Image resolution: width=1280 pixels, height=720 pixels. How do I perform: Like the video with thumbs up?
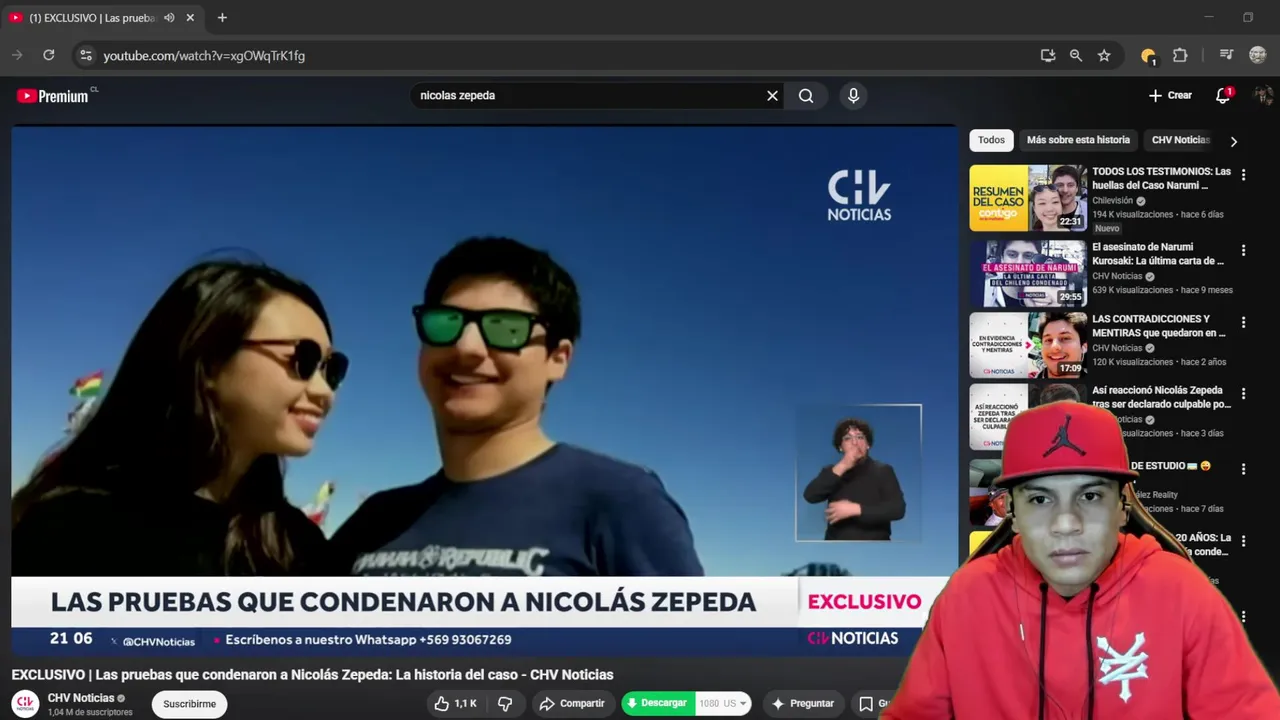pos(455,704)
